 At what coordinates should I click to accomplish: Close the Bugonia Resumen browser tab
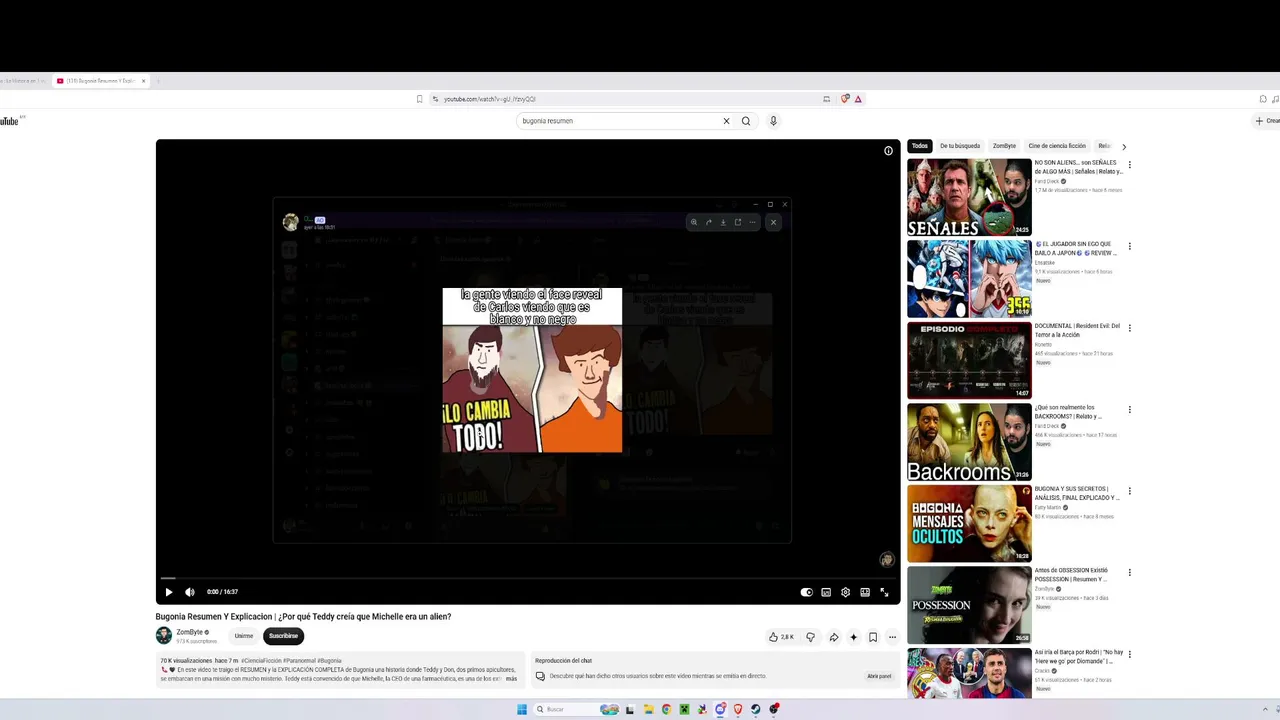(143, 81)
